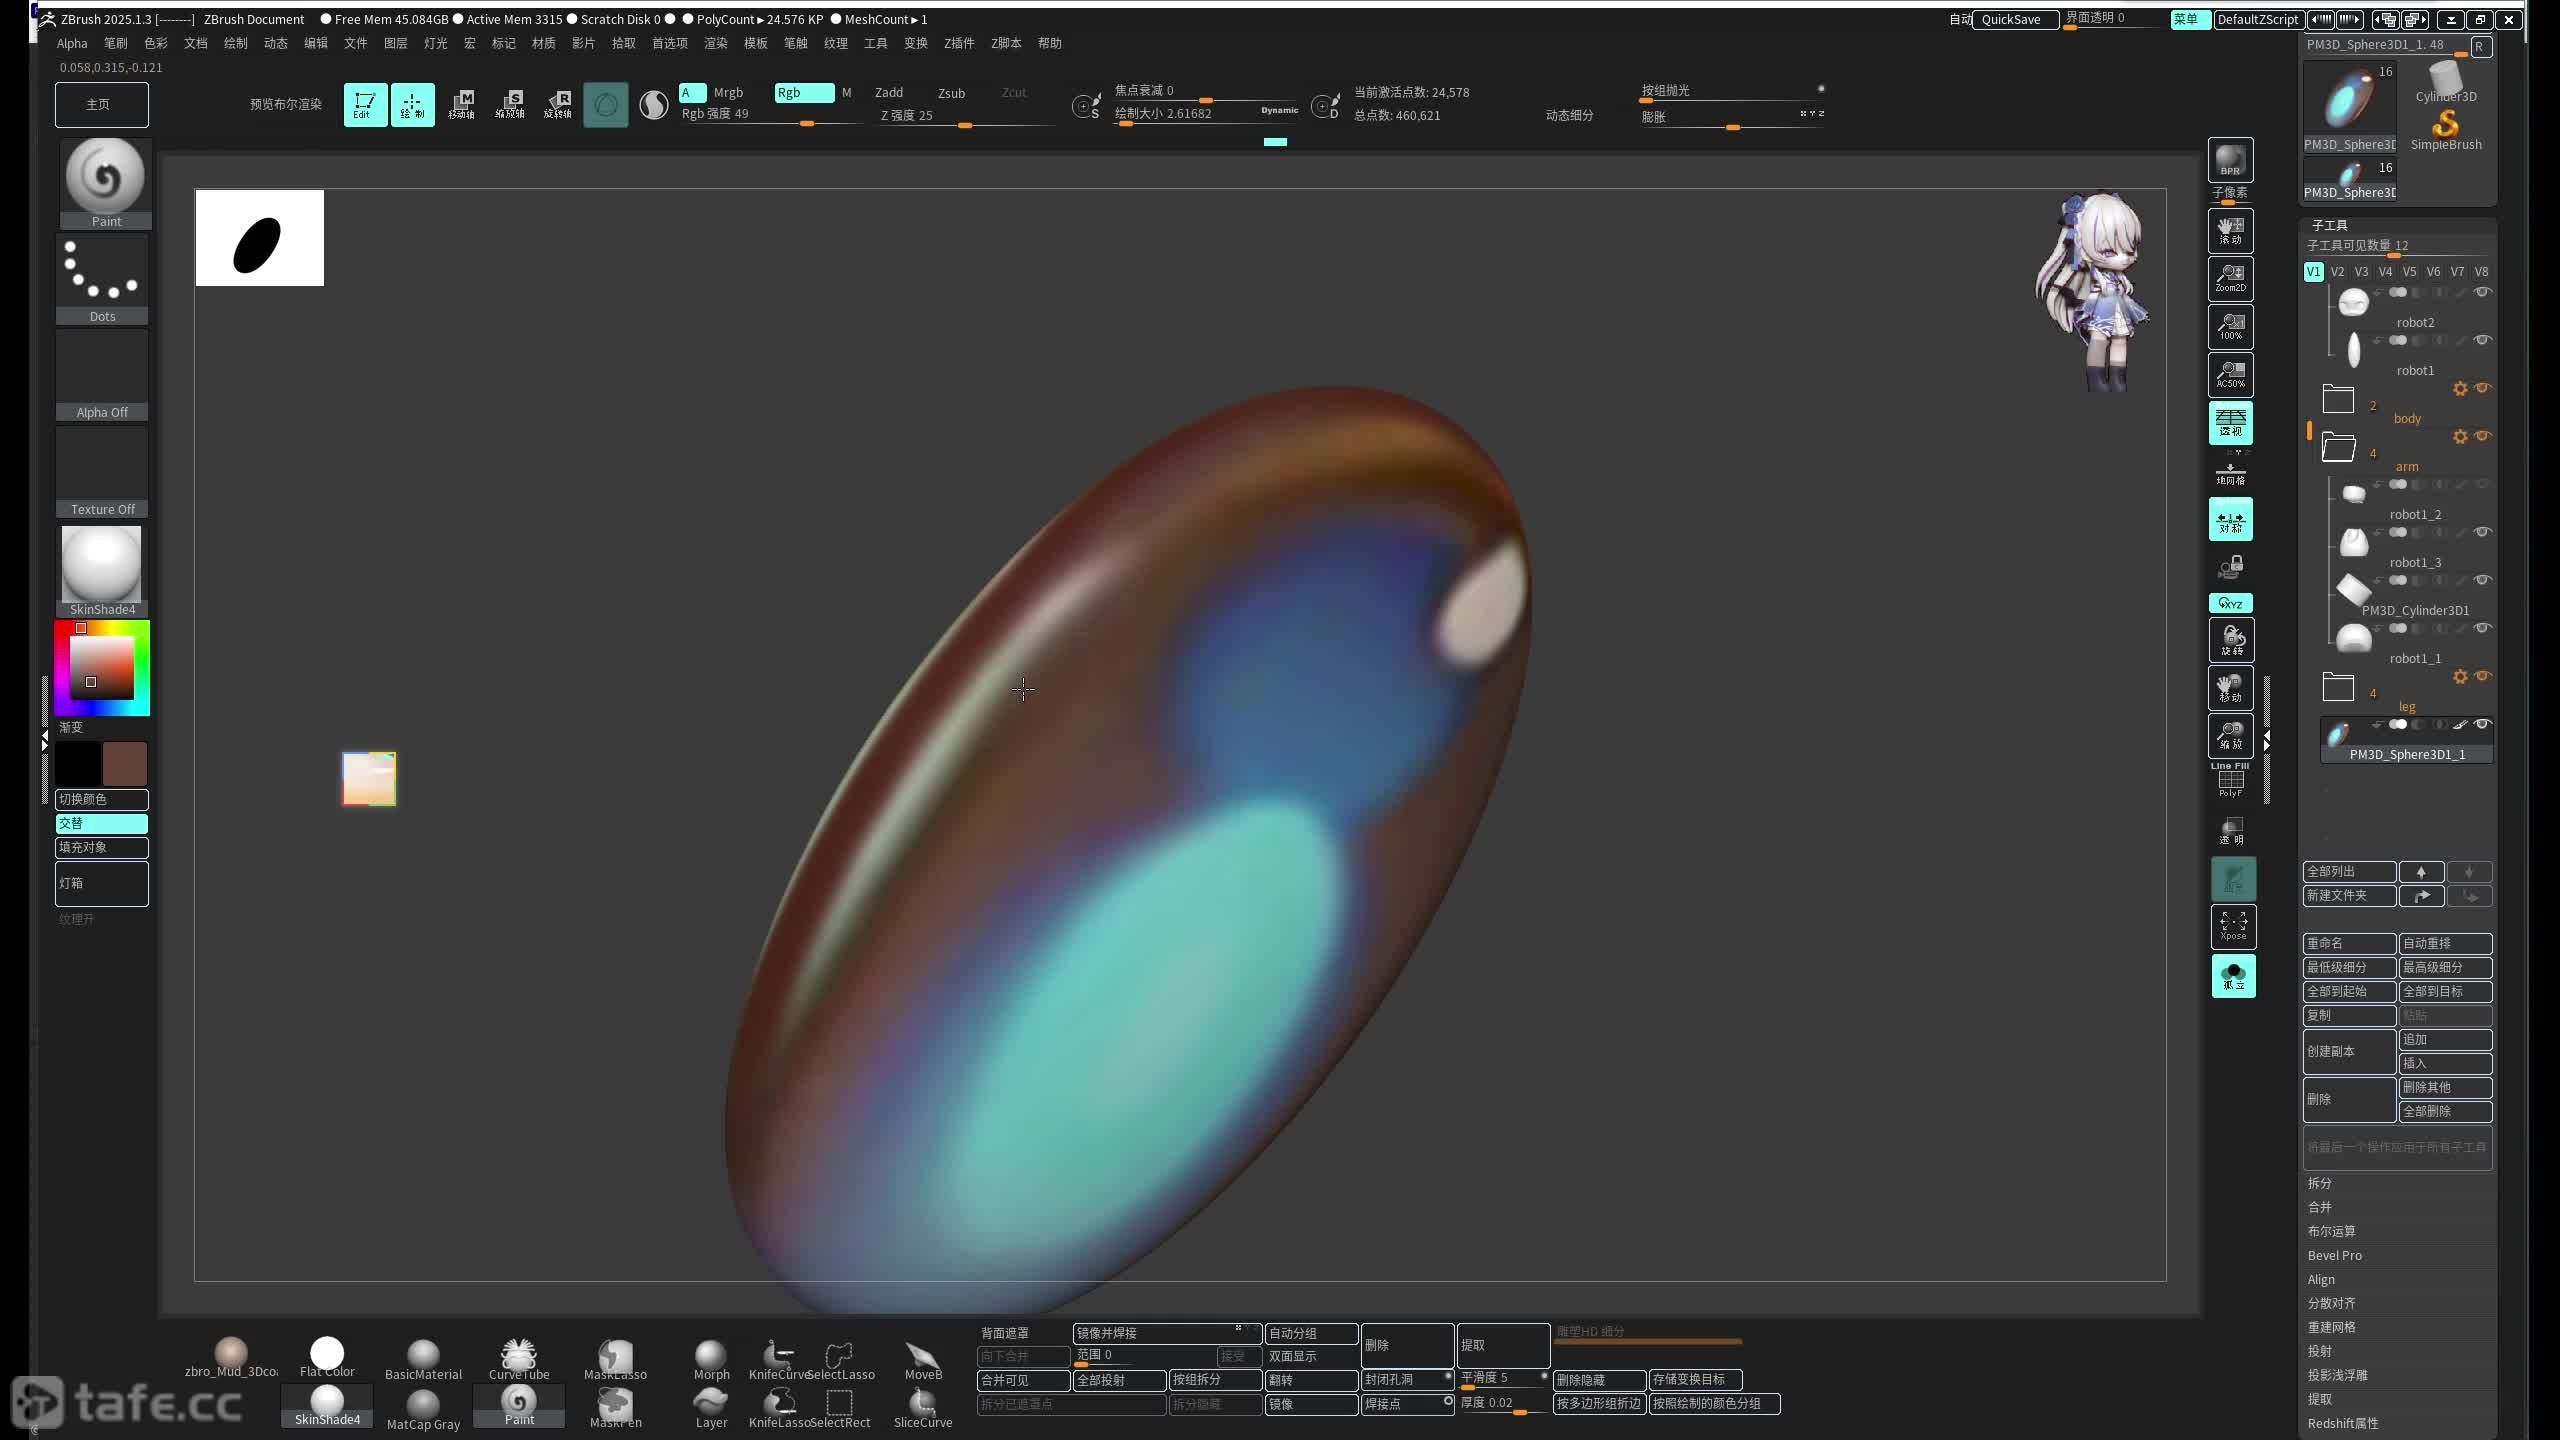Screen dimensions: 2560x1440
Task: Click the 创建副本 duplicate button
Action: coord(2349,1051)
